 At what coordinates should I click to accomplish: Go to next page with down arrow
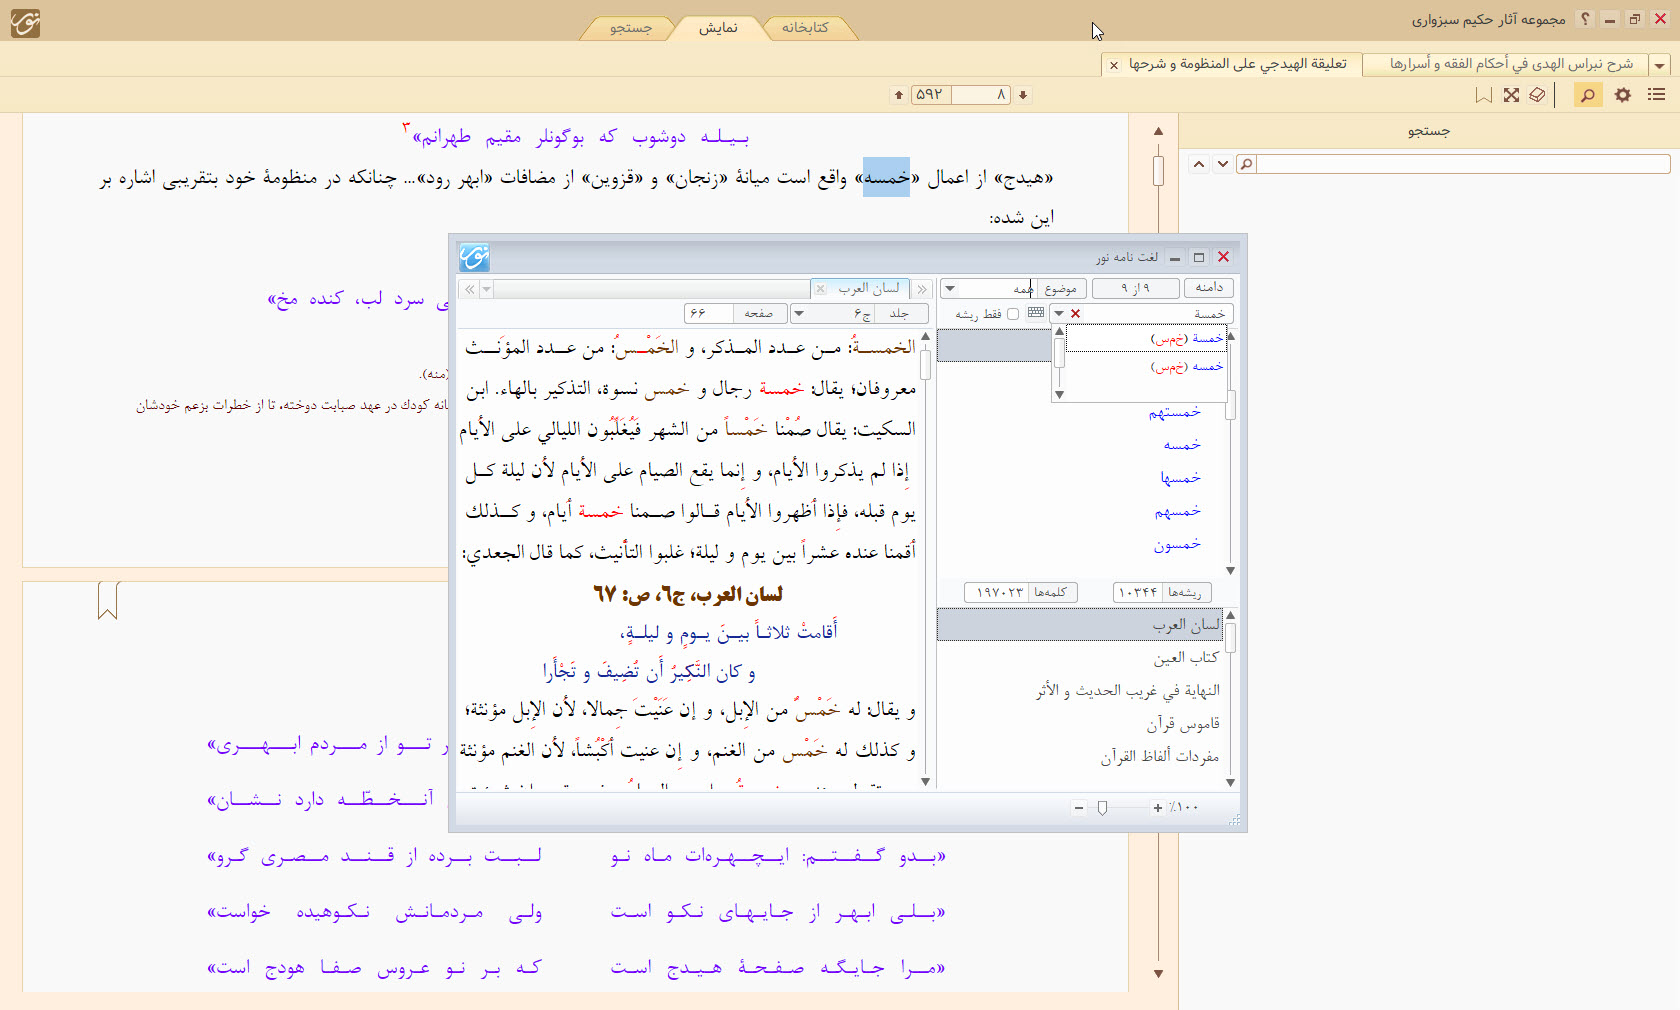click(x=1023, y=95)
